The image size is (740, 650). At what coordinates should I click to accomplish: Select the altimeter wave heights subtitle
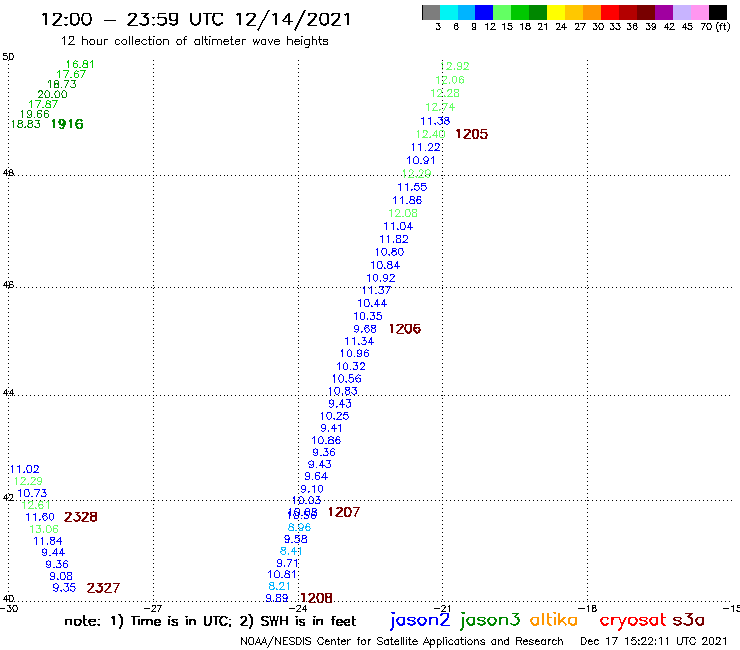point(194,41)
